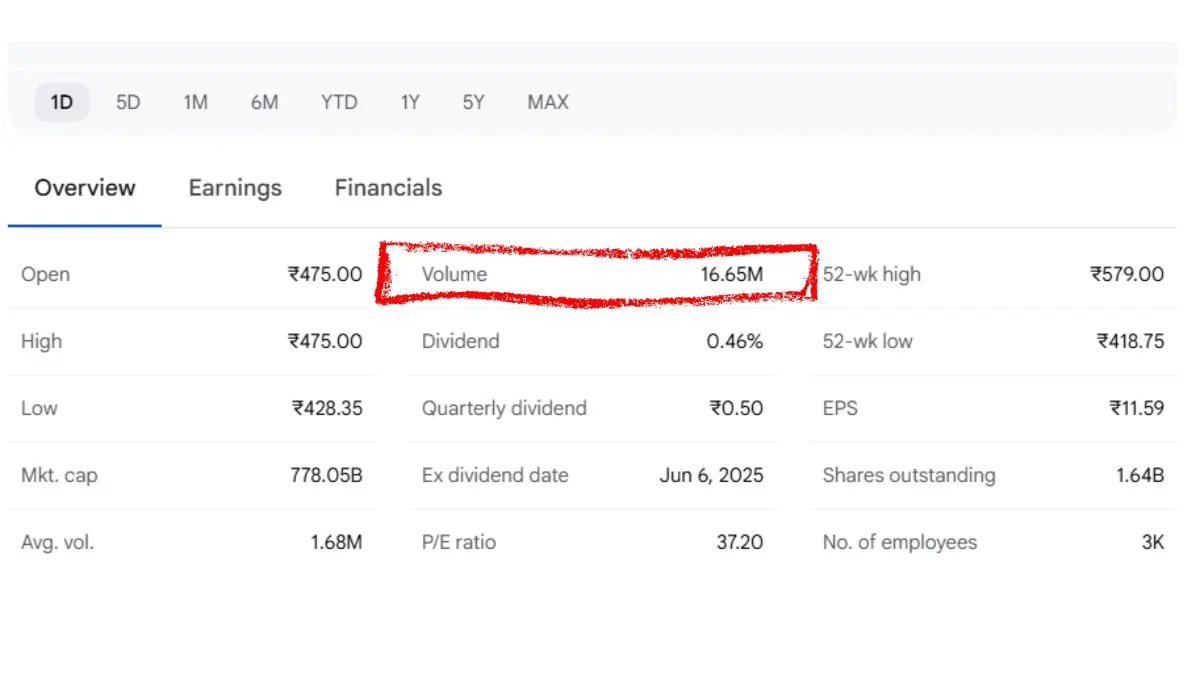Click quarterly dividend value ₹0.50
This screenshot has height=675, width=1200.
[737, 408]
